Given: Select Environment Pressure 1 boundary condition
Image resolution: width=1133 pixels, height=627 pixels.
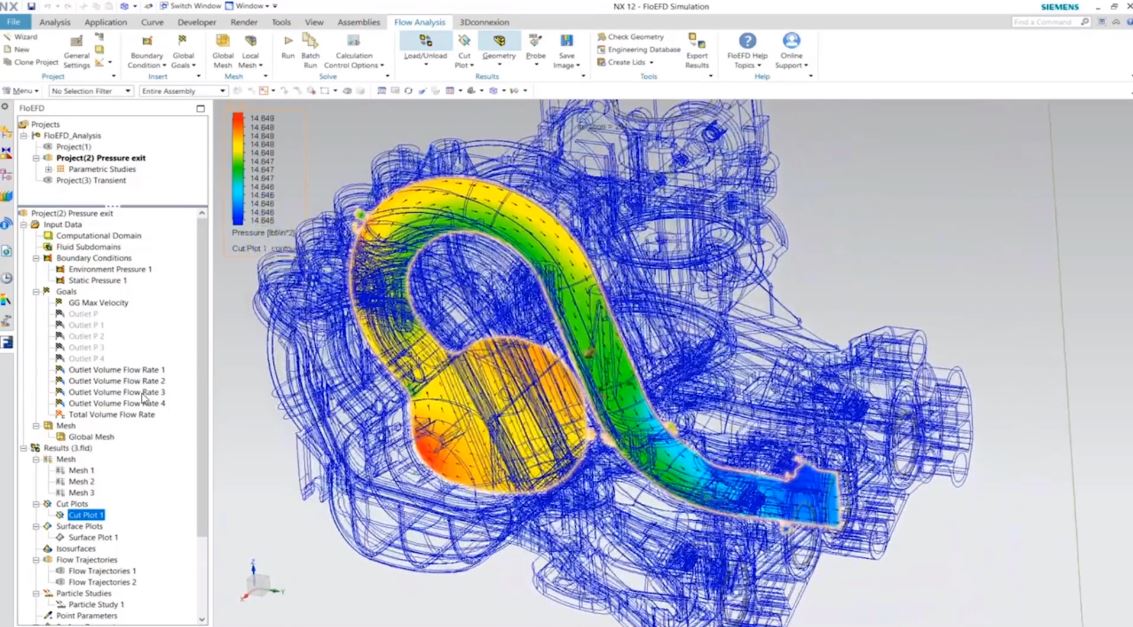Looking at the screenshot, I should (110, 269).
